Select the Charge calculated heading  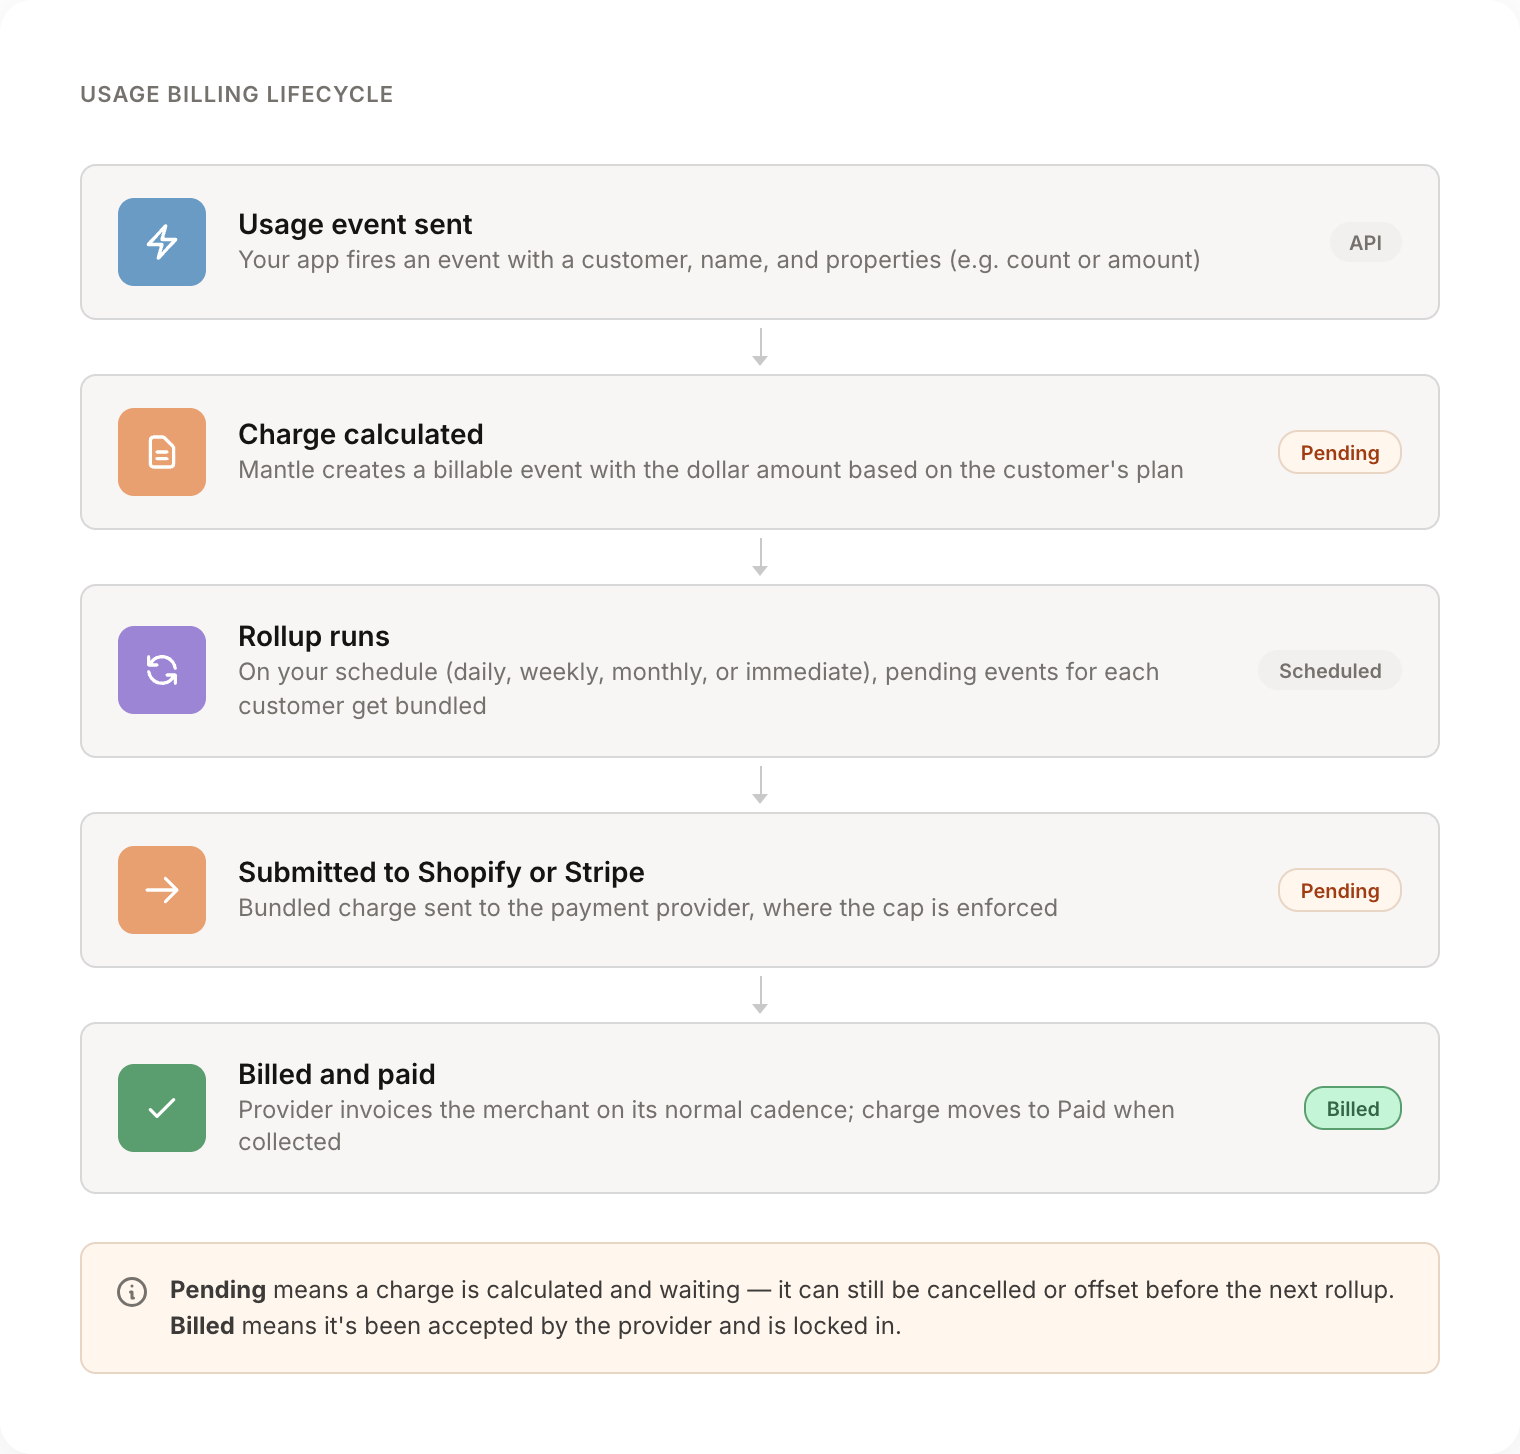360,434
